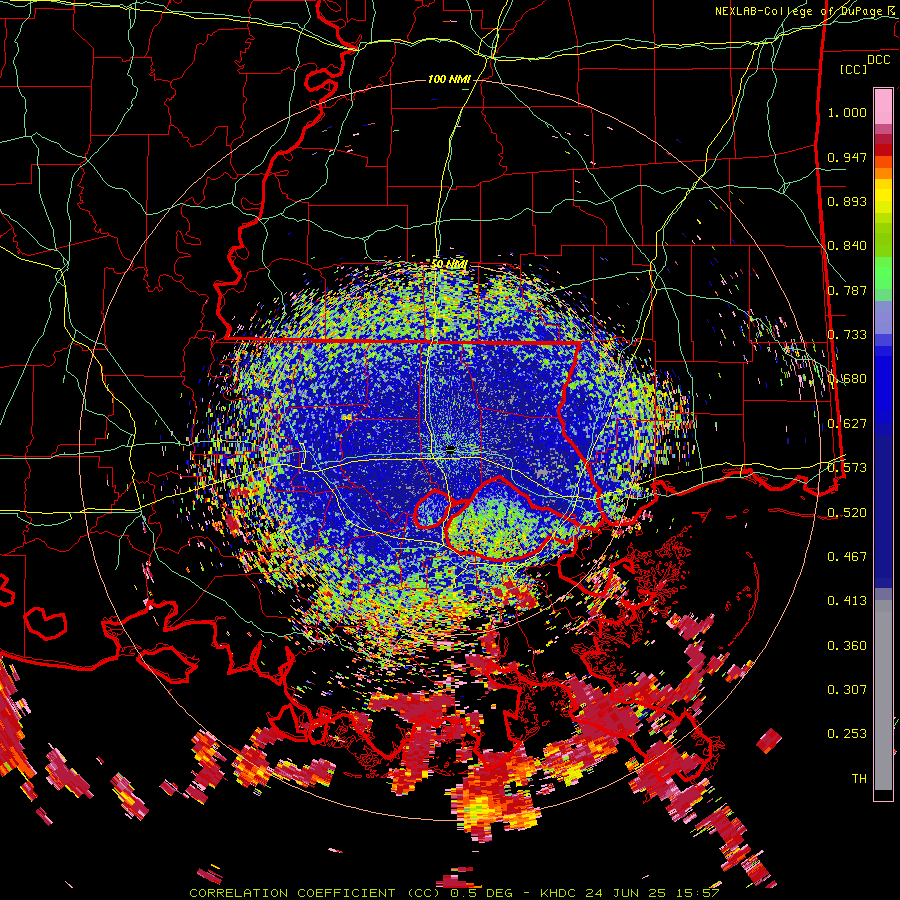The width and height of the screenshot is (900, 900).
Task: Select the DCC label above the color scale
Action: point(879,60)
